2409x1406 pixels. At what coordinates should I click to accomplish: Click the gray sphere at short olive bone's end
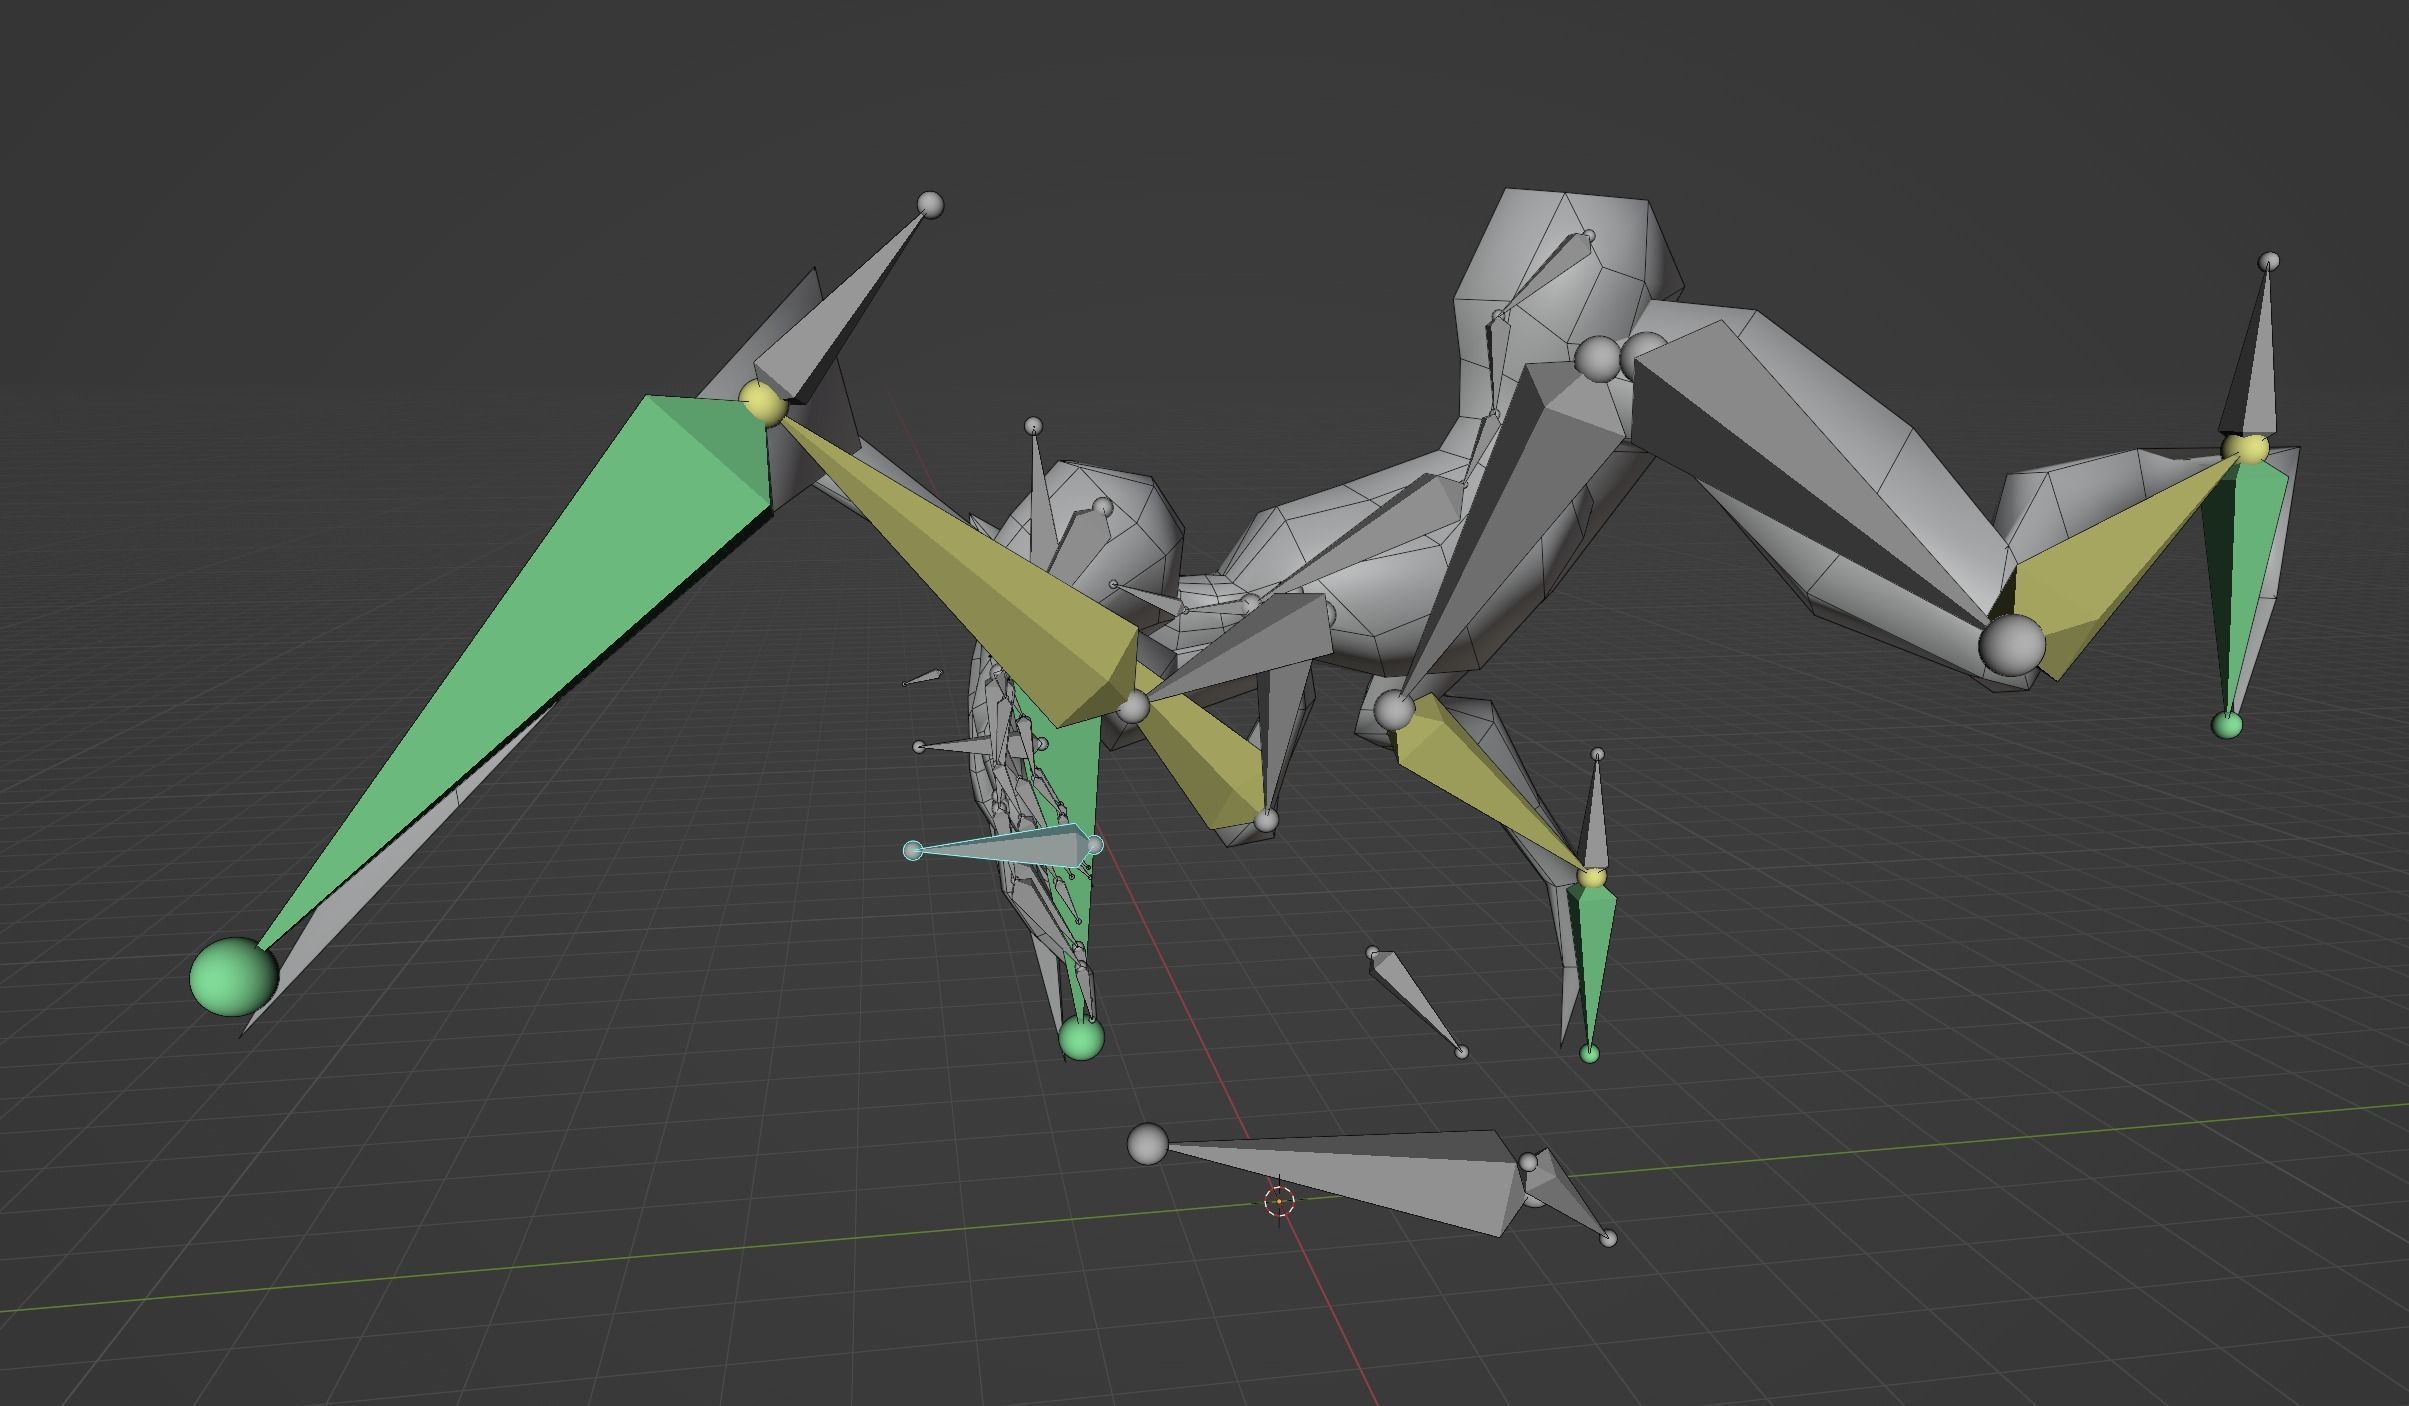pyautogui.click(x=1266, y=821)
